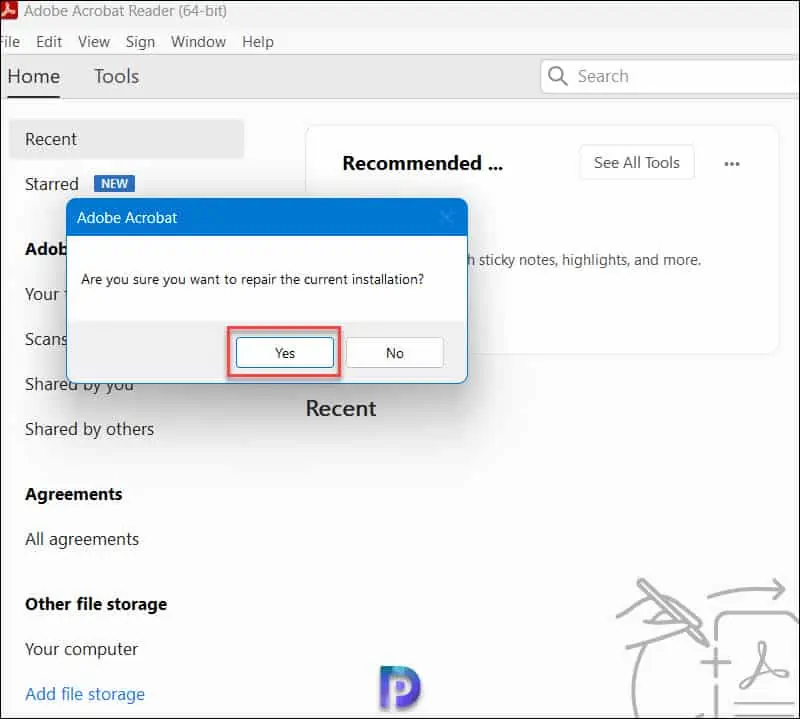Click the Agreements heading
800x719 pixels.
click(x=73, y=494)
